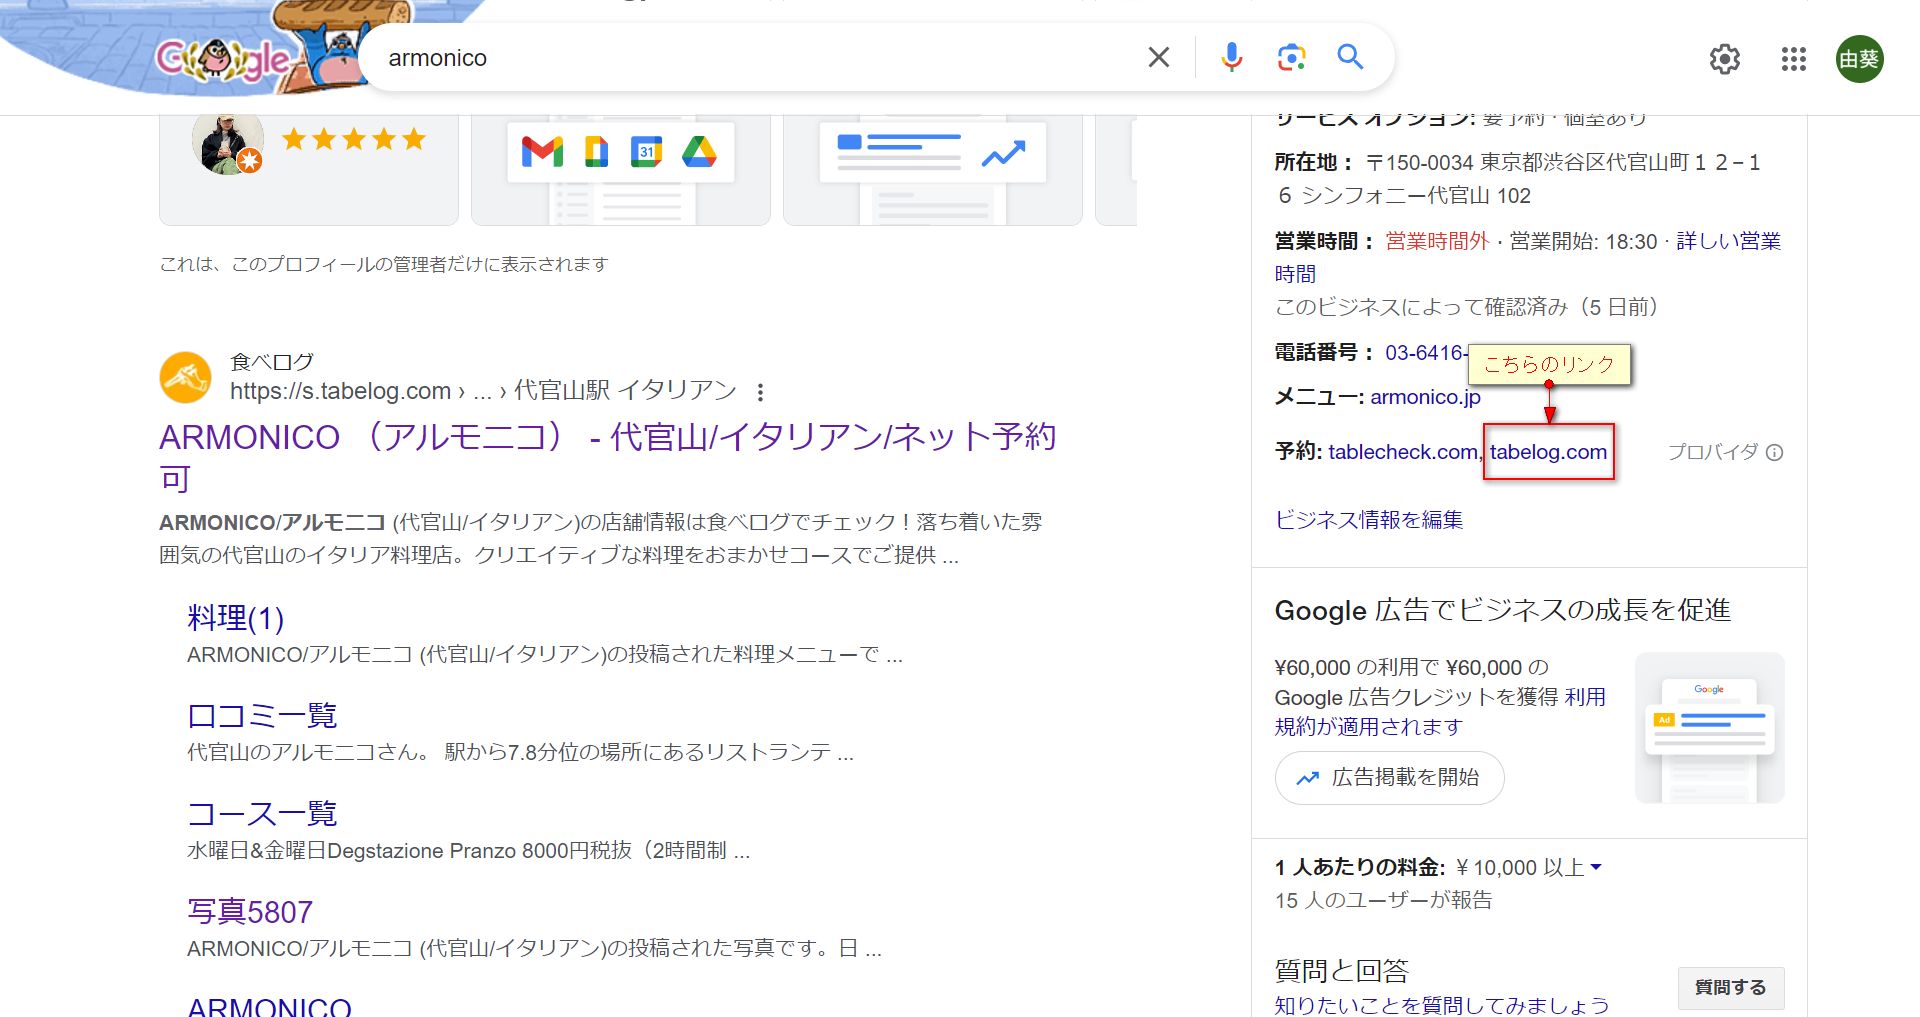Open Google Lens image search

[x=1291, y=58]
